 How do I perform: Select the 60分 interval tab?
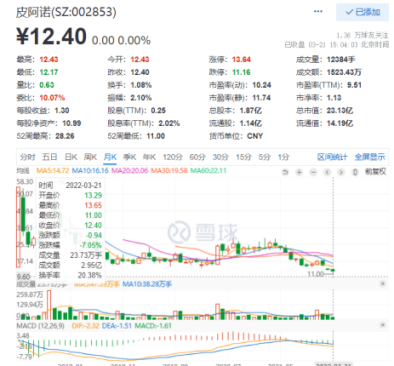(198, 157)
